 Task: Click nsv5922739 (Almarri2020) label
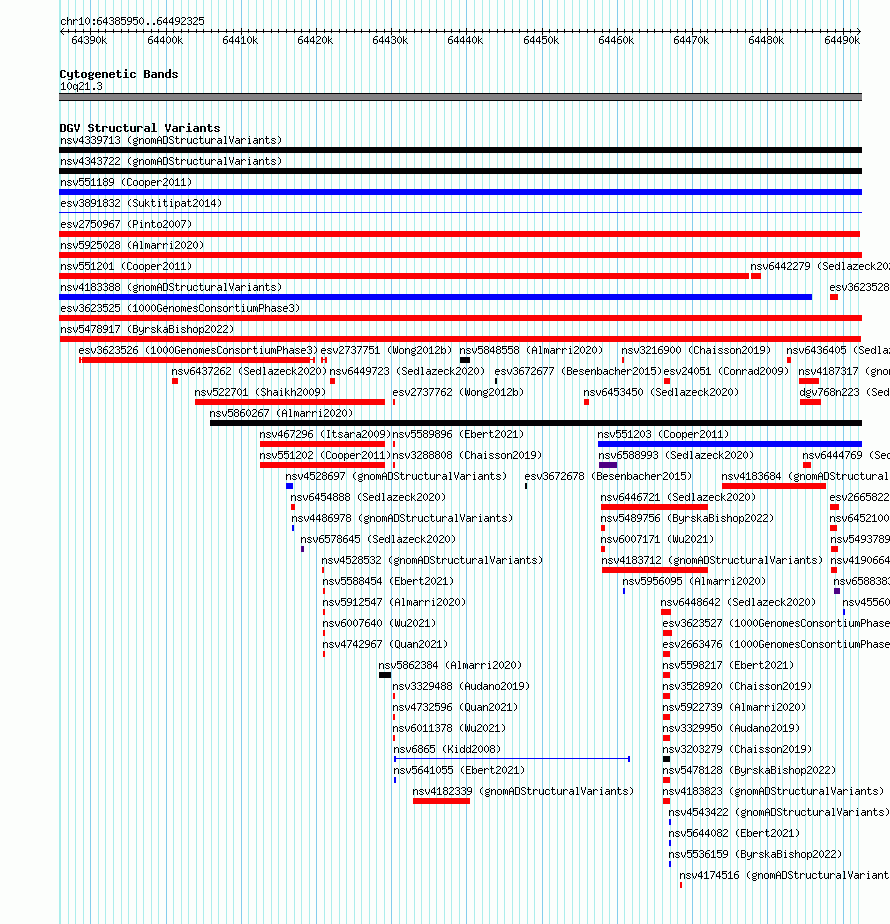point(734,708)
